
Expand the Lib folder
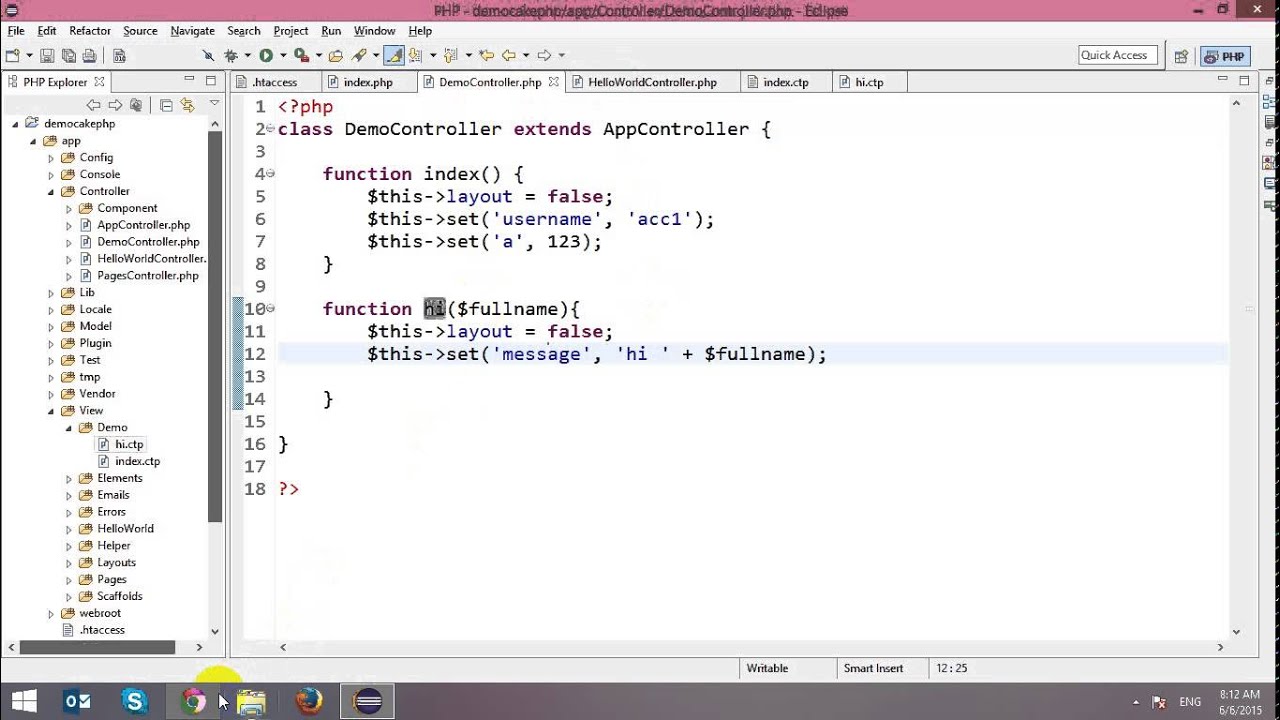(51, 293)
